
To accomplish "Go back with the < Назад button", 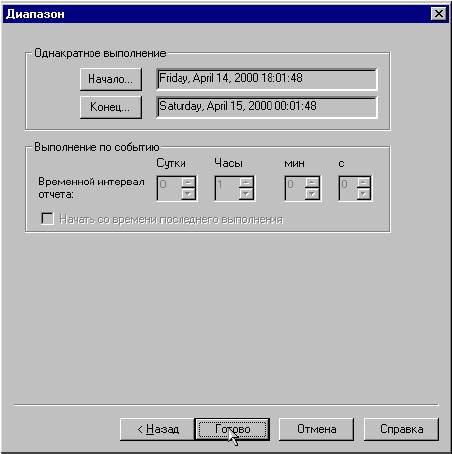I will click(157, 429).
